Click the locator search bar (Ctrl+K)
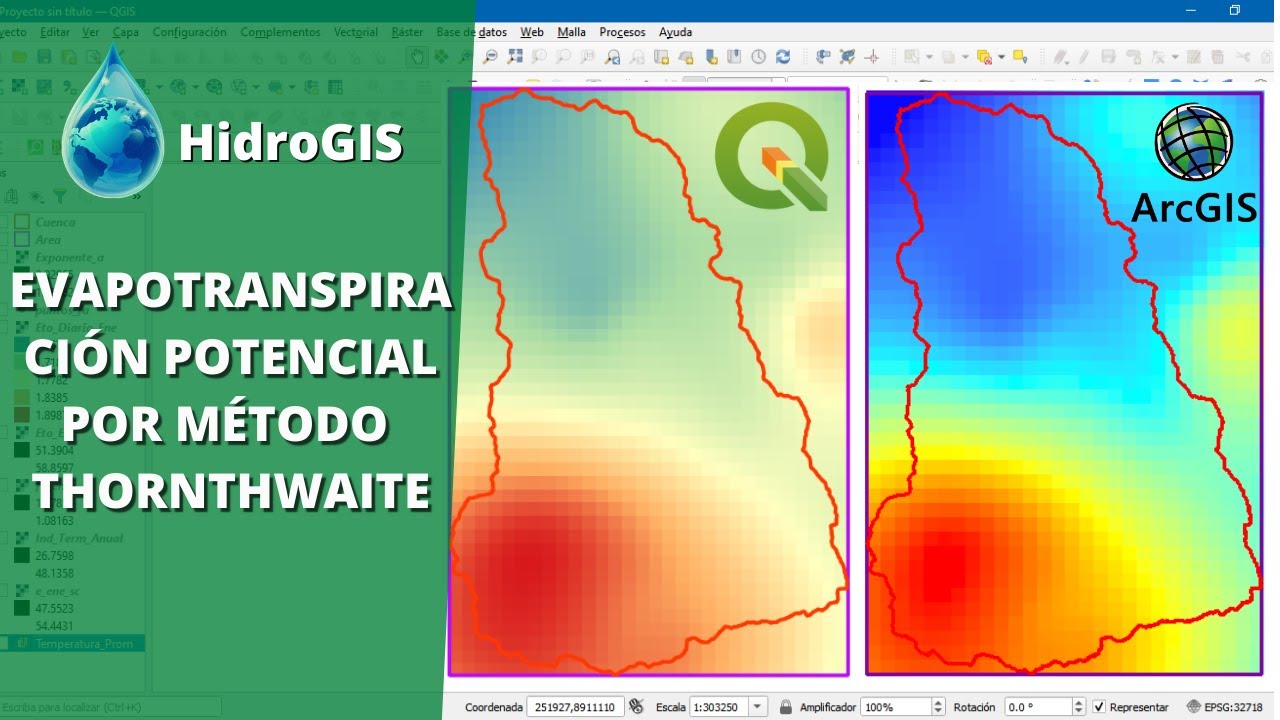This screenshot has height=720, width=1280. pos(110,707)
